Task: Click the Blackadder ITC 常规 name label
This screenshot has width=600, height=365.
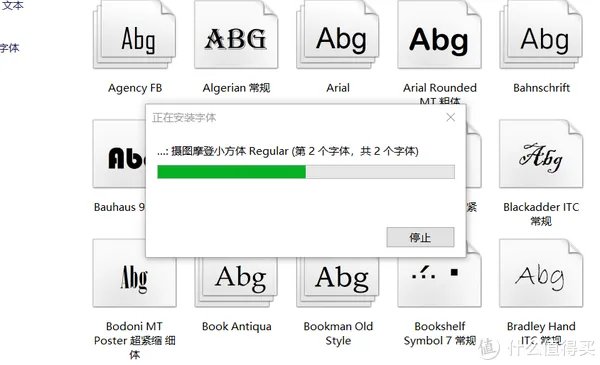Action: [x=541, y=214]
